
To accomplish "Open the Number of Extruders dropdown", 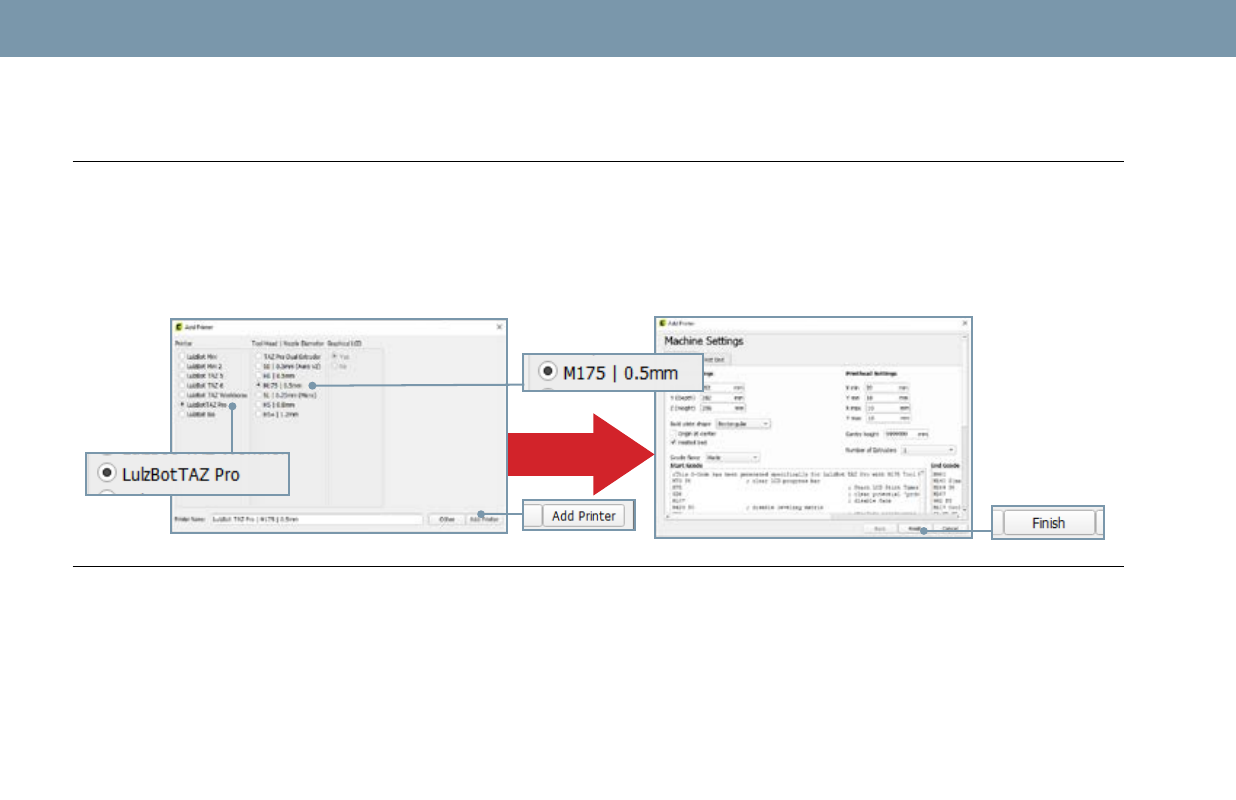I will point(928,451).
